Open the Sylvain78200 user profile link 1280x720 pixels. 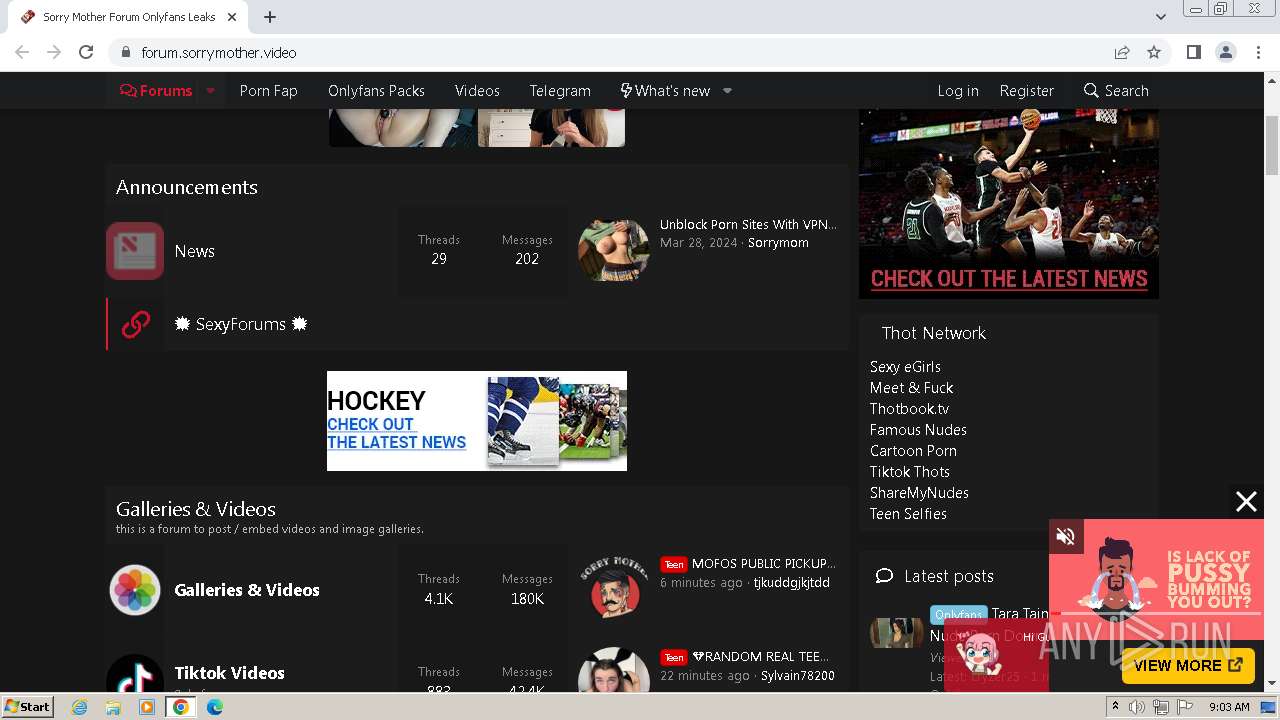pyautogui.click(x=798, y=676)
